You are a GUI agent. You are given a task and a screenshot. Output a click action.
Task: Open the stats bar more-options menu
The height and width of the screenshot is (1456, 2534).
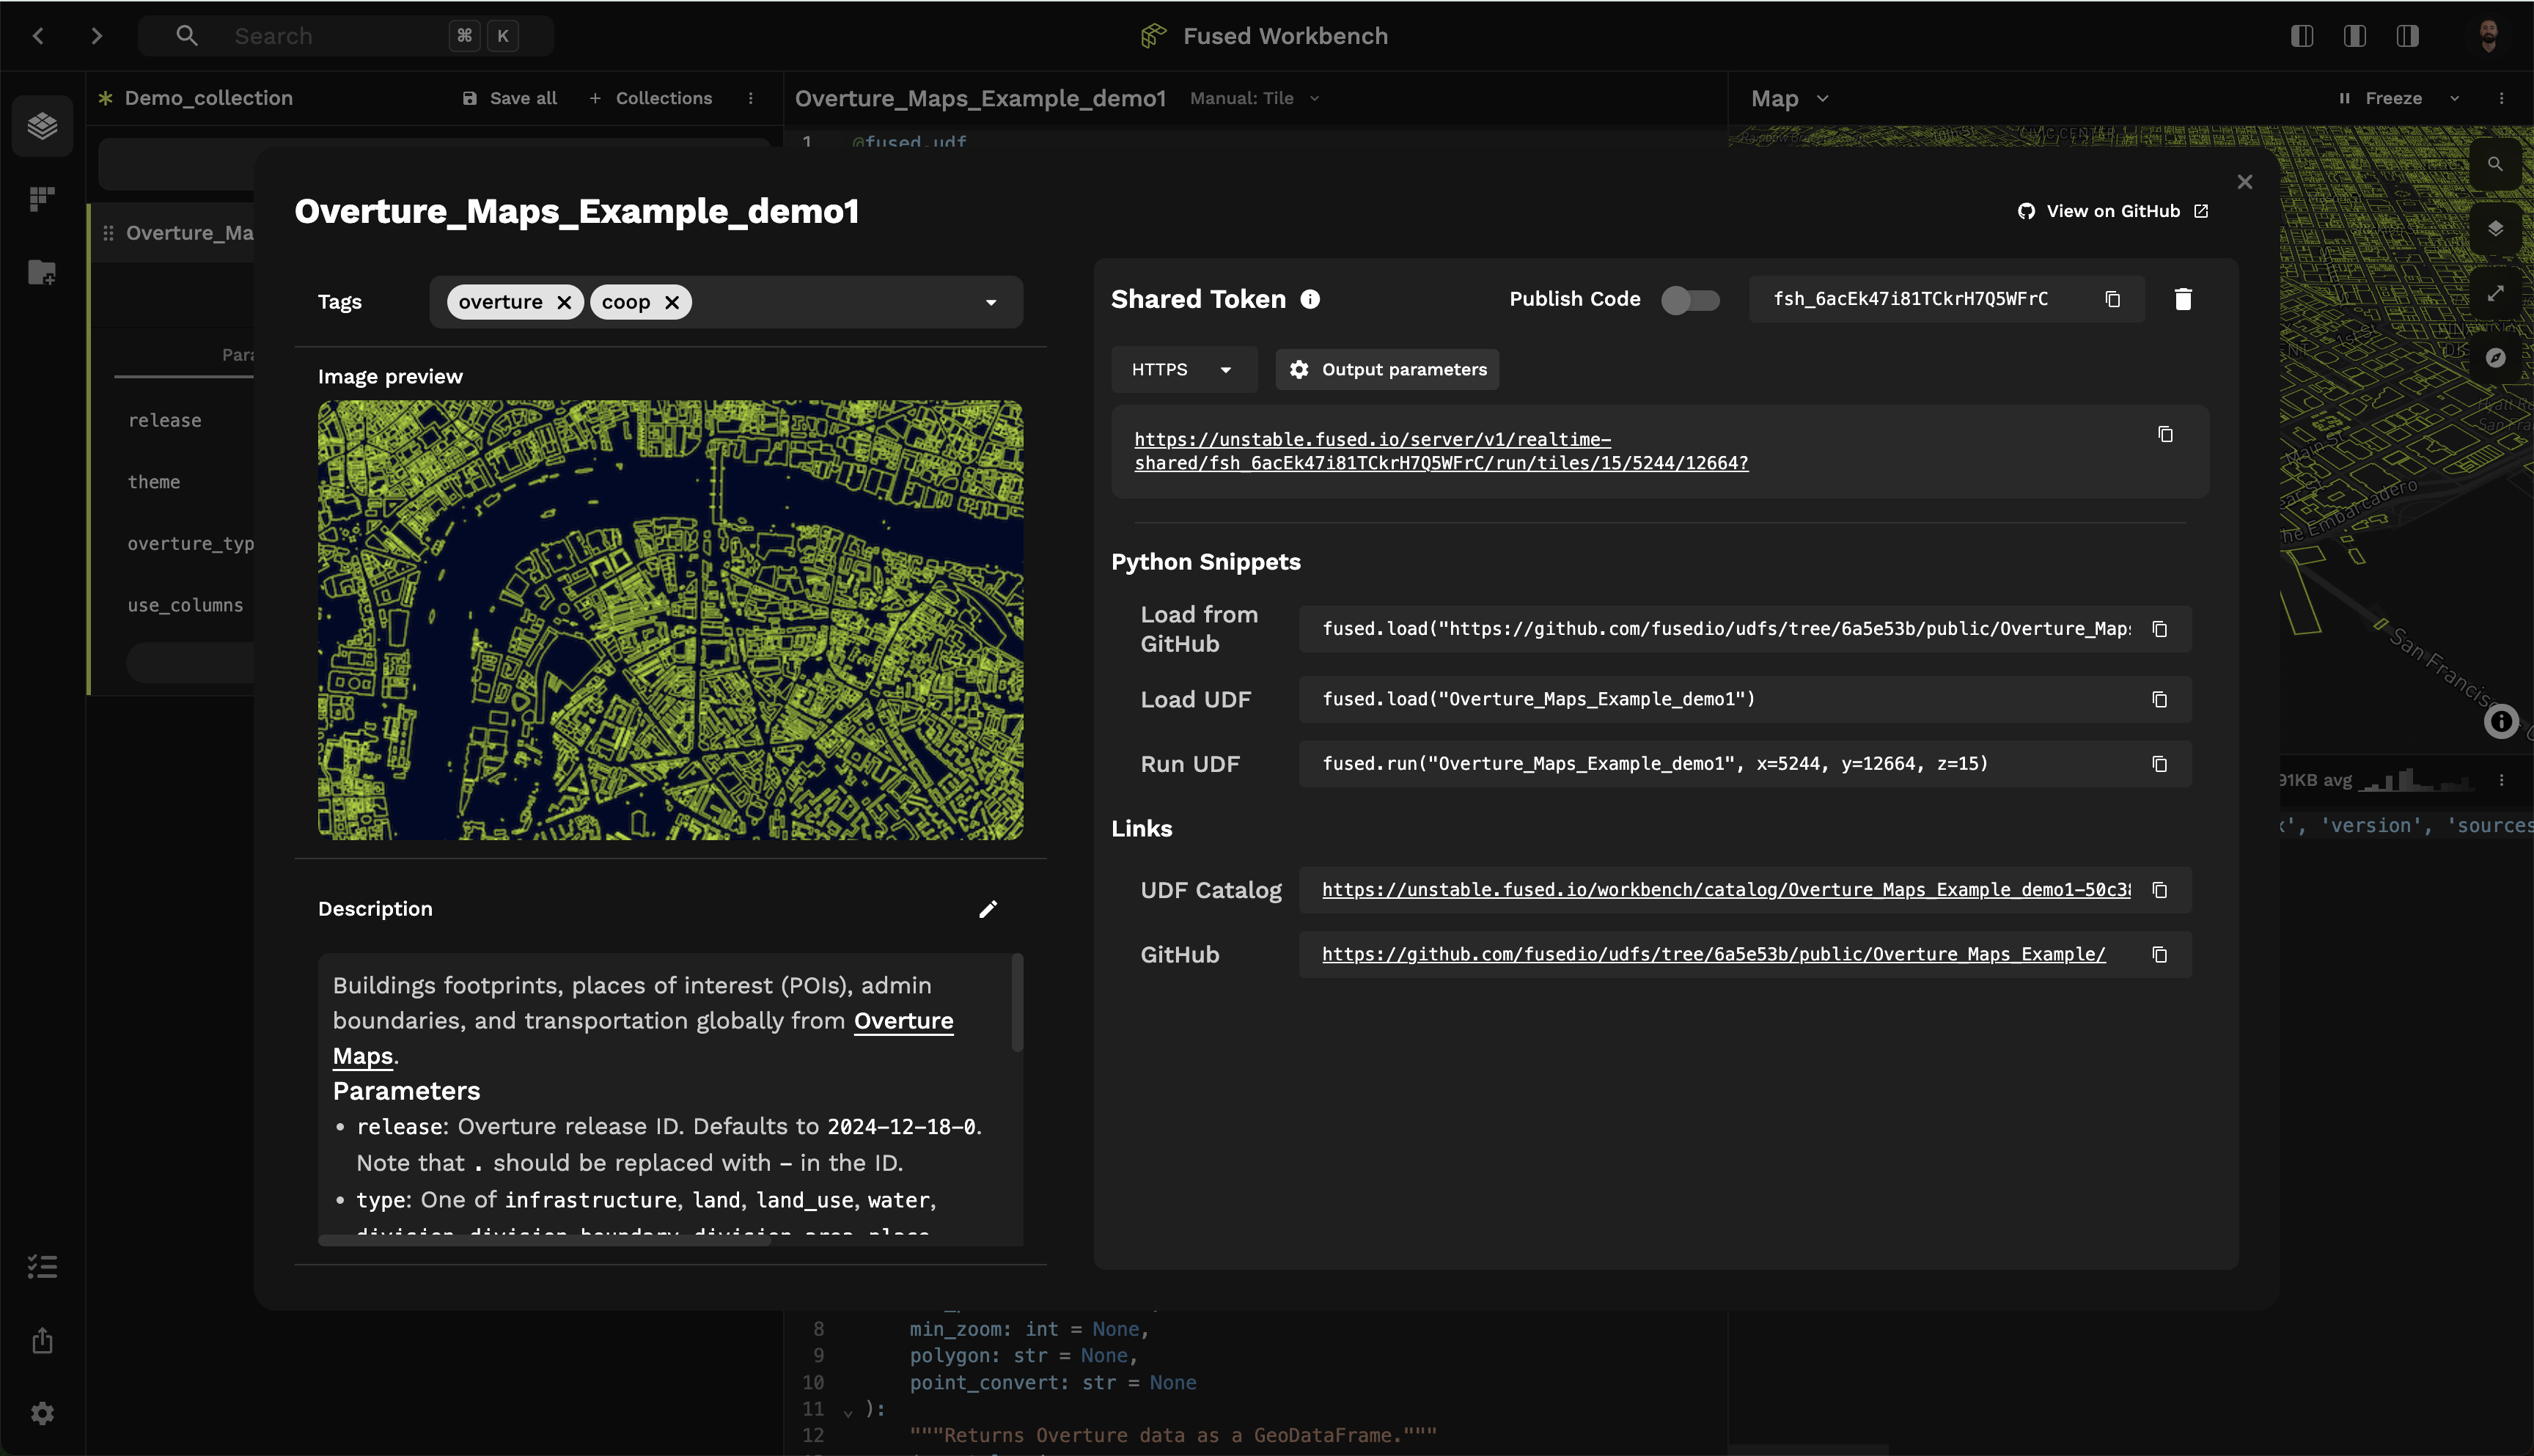[x=2501, y=780]
